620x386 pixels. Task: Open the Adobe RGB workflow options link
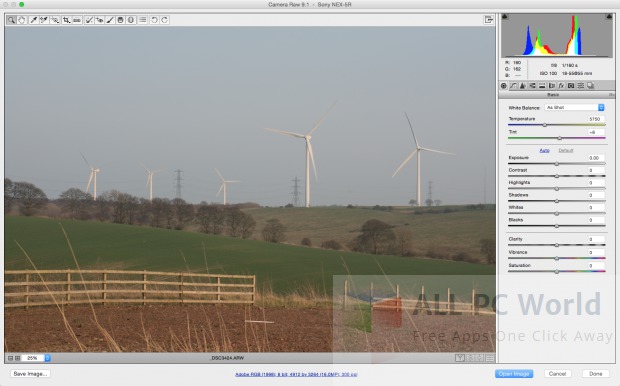[296, 374]
